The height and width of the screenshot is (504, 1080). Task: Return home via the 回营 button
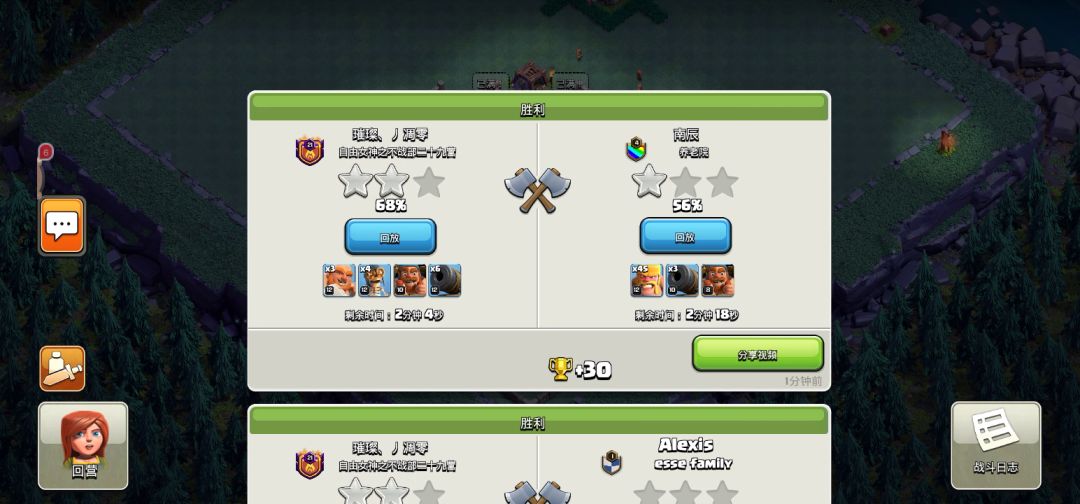pyautogui.click(x=83, y=446)
